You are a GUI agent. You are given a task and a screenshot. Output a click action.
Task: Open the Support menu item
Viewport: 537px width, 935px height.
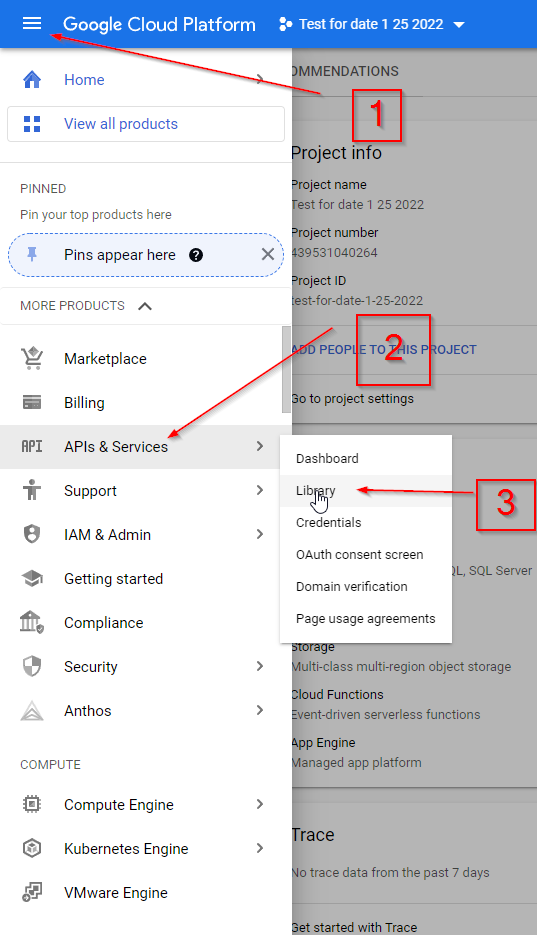(x=146, y=491)
